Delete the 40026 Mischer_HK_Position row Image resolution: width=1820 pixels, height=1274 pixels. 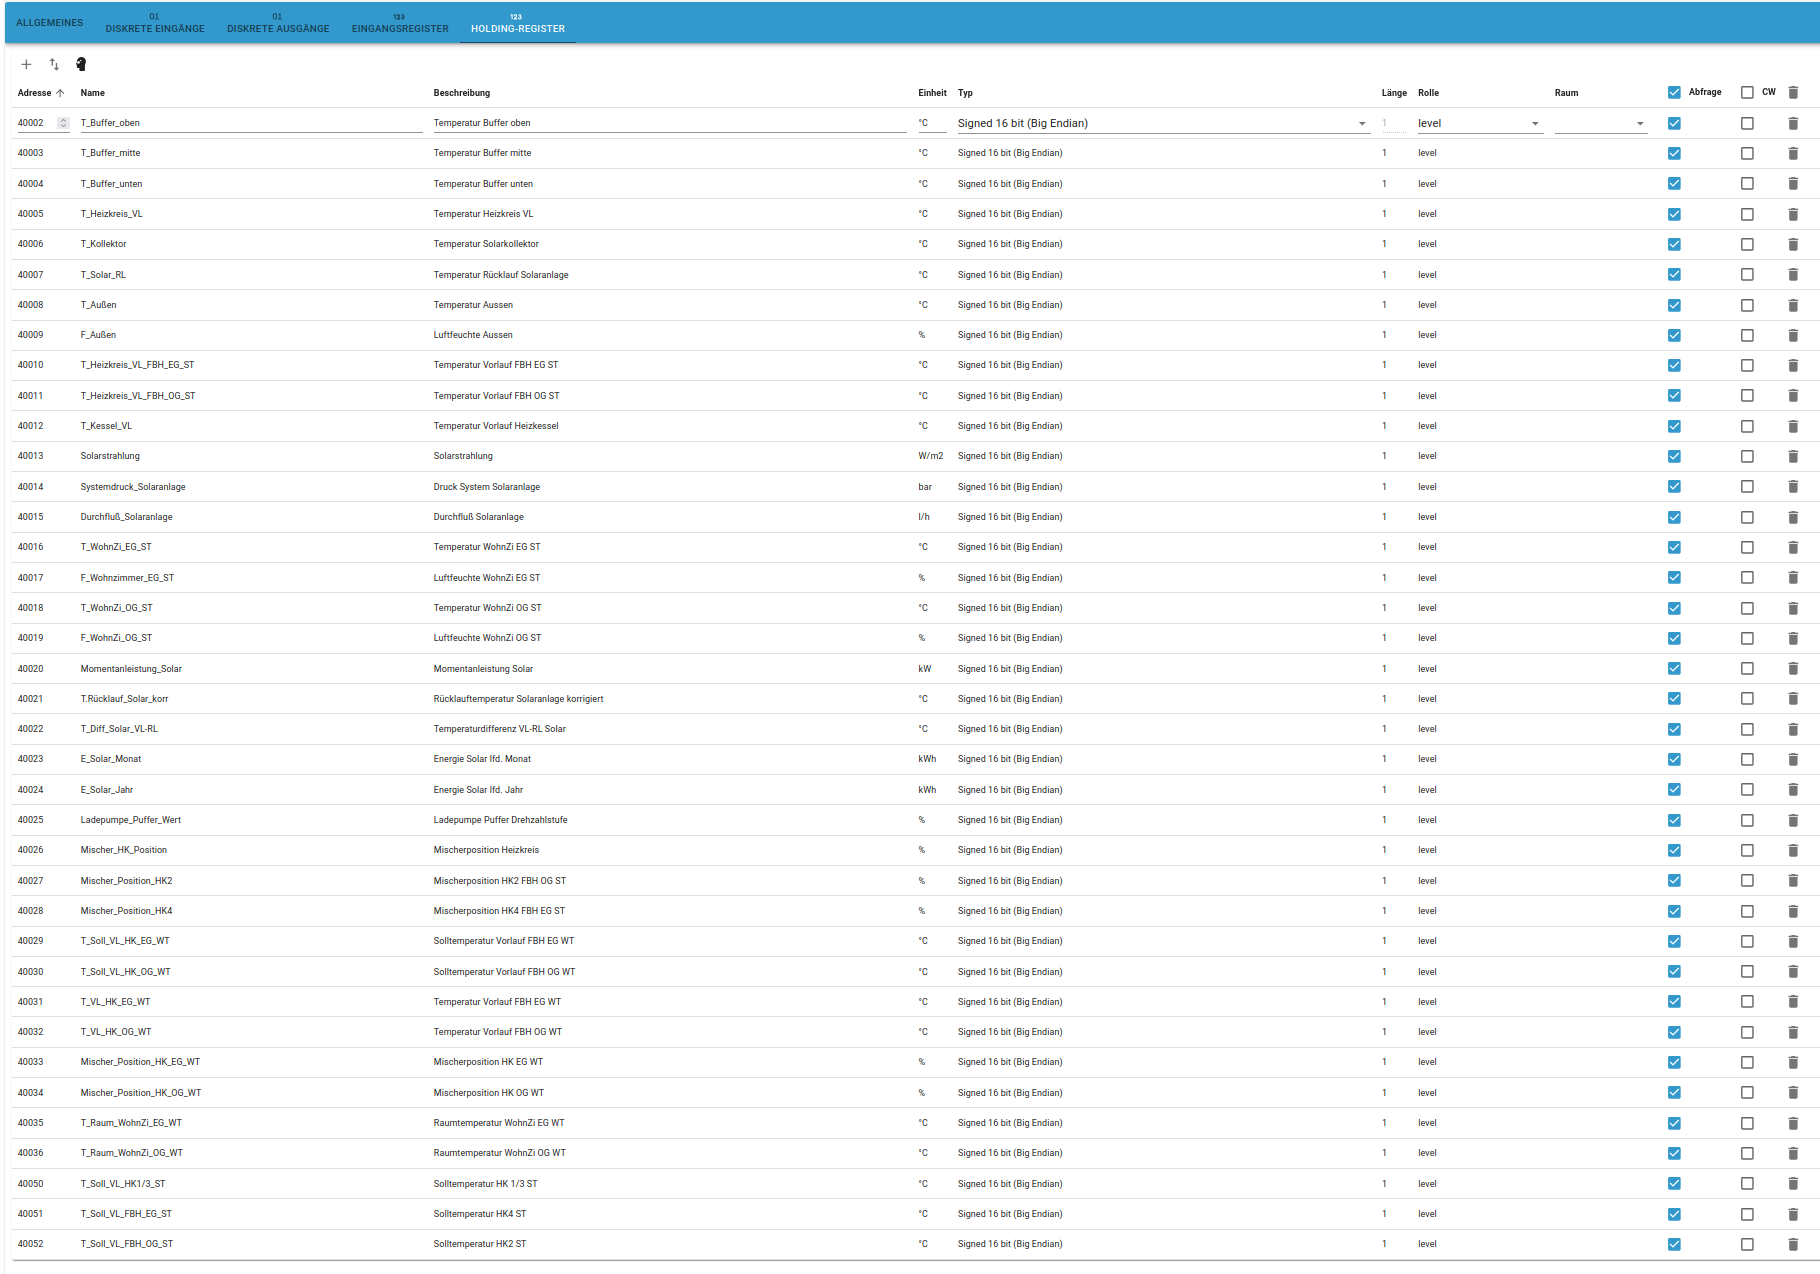point(1793,851)
